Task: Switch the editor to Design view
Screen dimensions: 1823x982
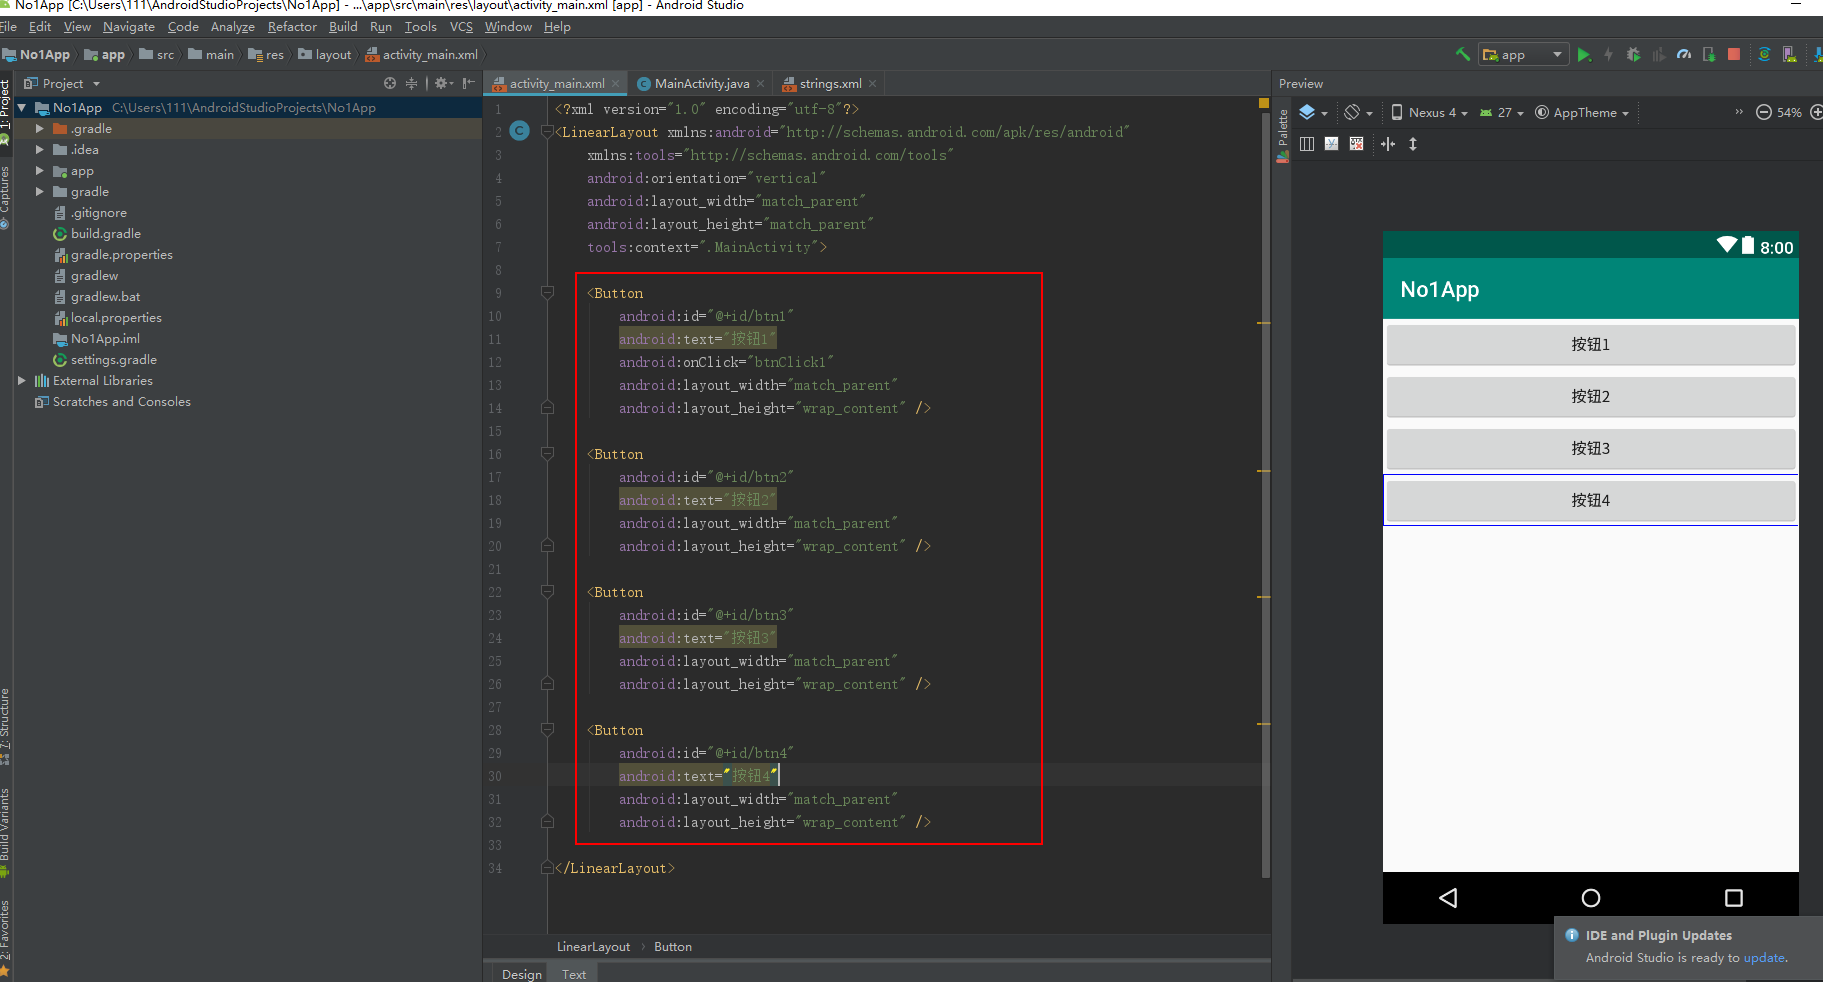Action: [521, 974]
